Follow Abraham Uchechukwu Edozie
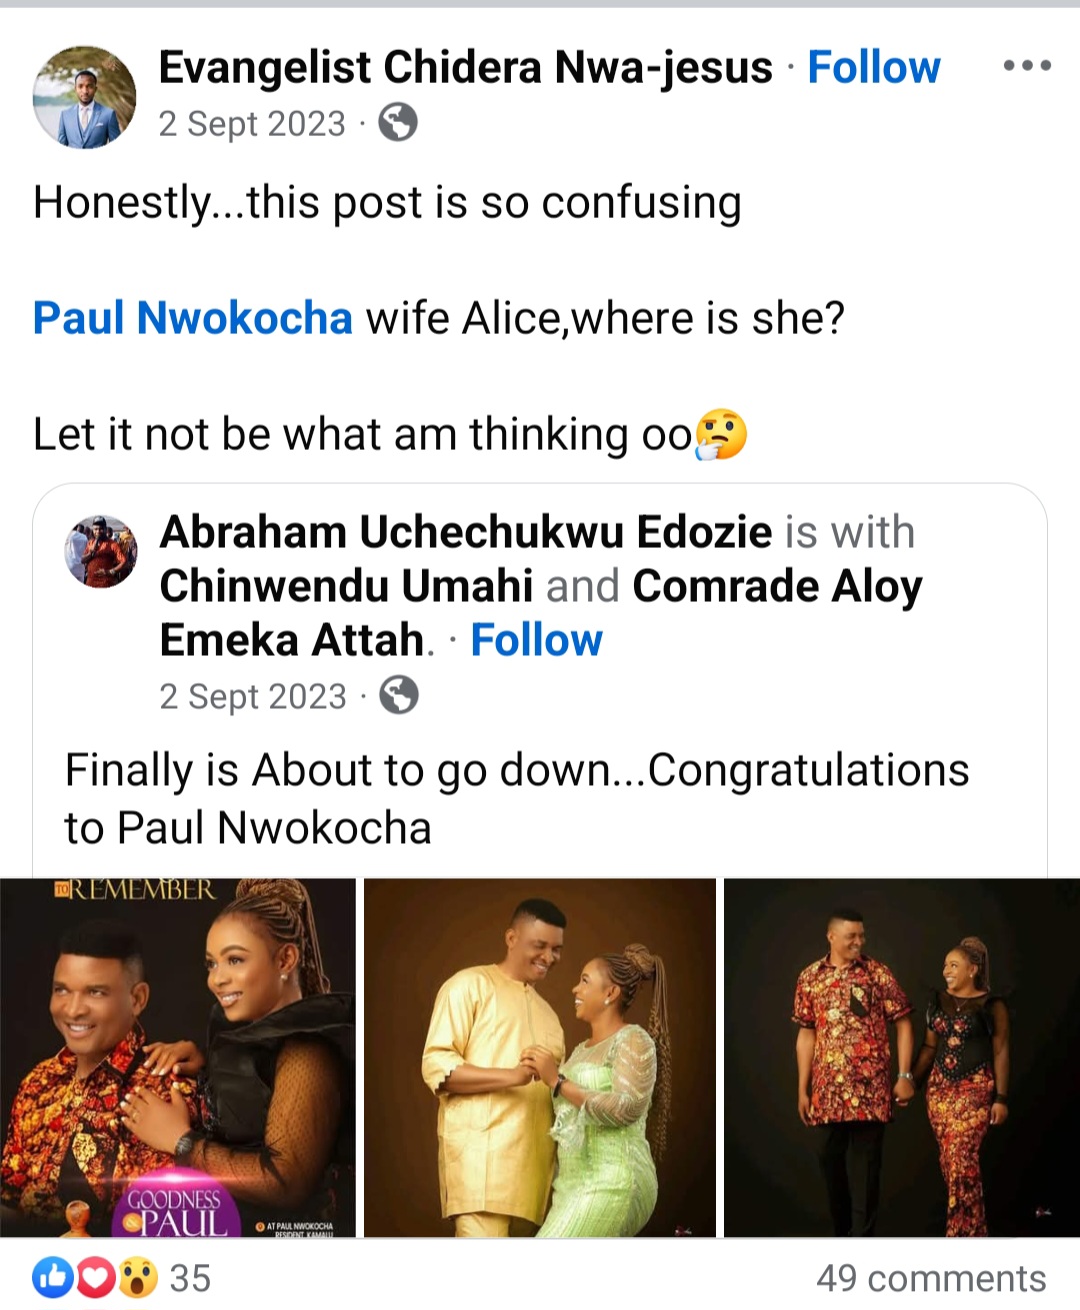Screen dimensions: 1080x1310 point(536,640)
